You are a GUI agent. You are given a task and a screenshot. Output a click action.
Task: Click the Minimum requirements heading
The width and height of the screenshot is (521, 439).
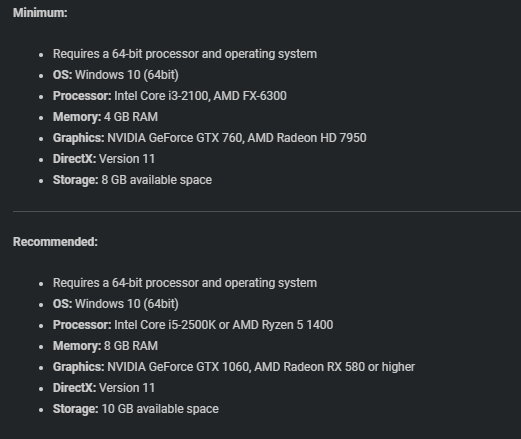(x=40, y=13)
